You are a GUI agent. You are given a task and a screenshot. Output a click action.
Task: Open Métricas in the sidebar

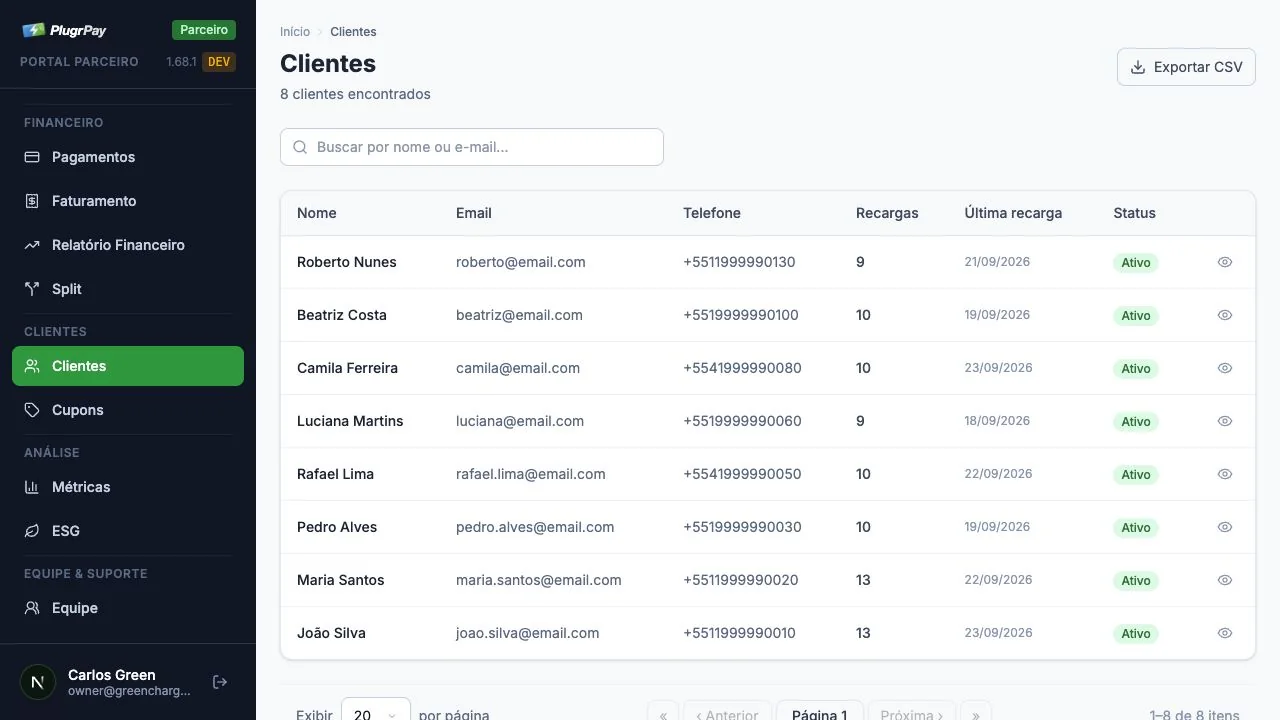[x=128, y=487]
